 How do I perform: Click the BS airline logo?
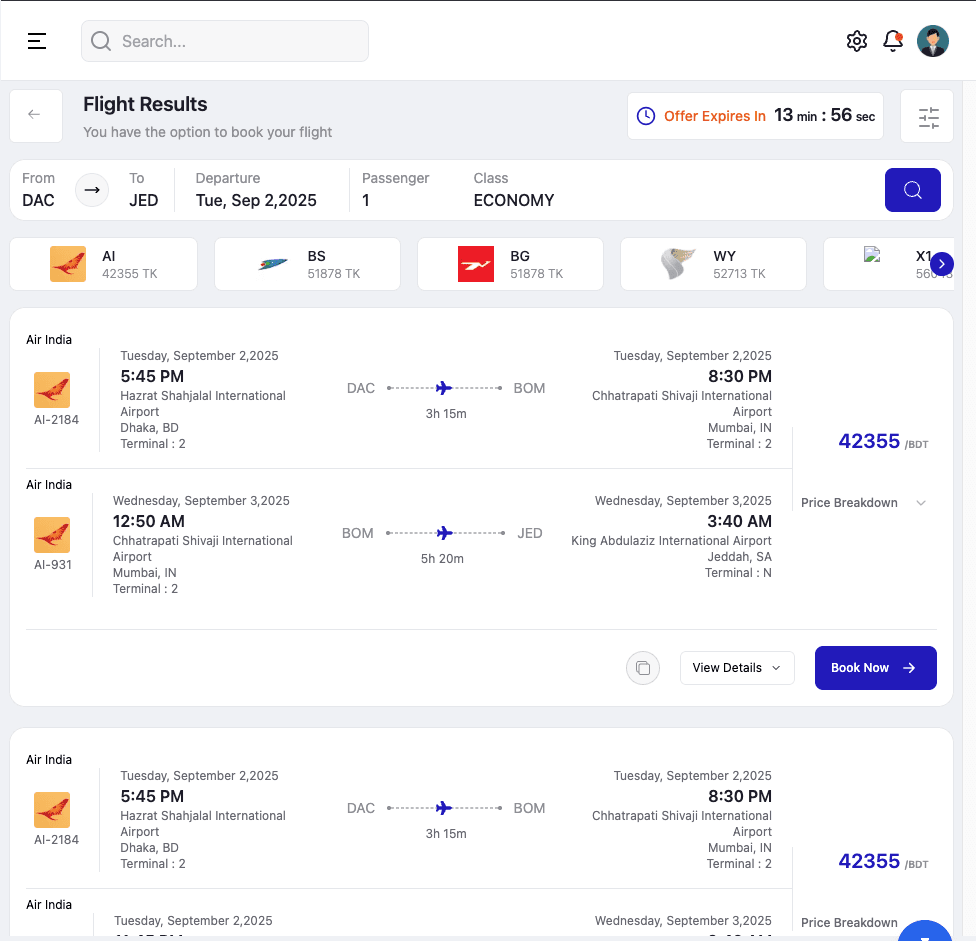tap(273, 264)
